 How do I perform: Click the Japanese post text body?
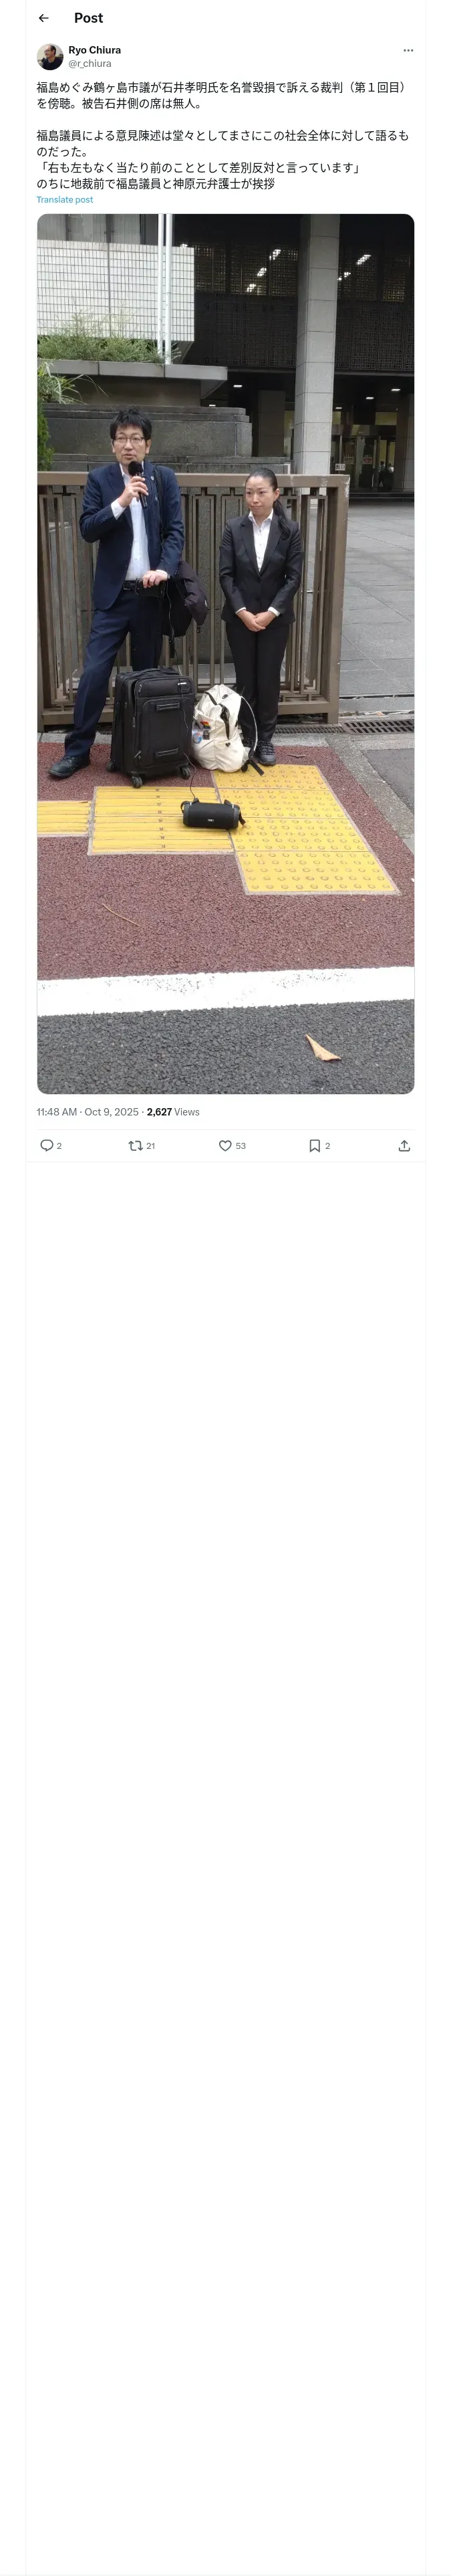click(223, 136)
